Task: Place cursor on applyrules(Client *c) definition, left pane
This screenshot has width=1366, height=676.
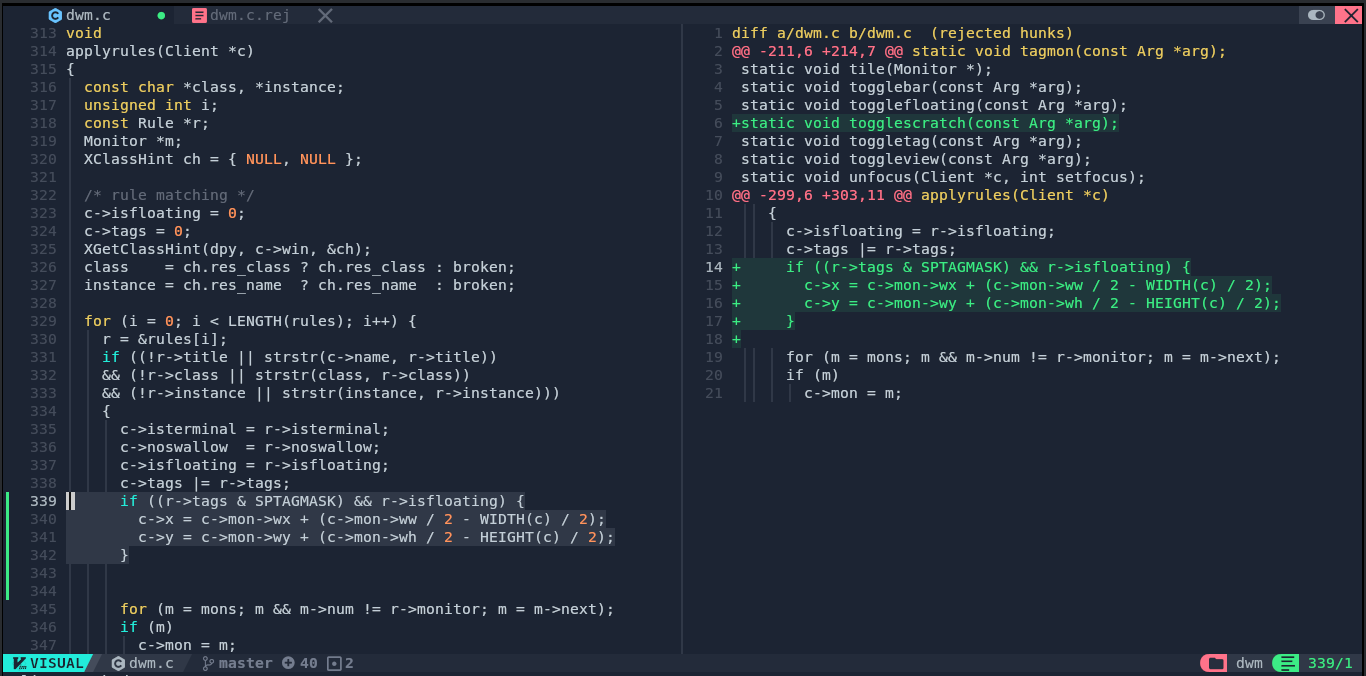Action: point(160,51)
